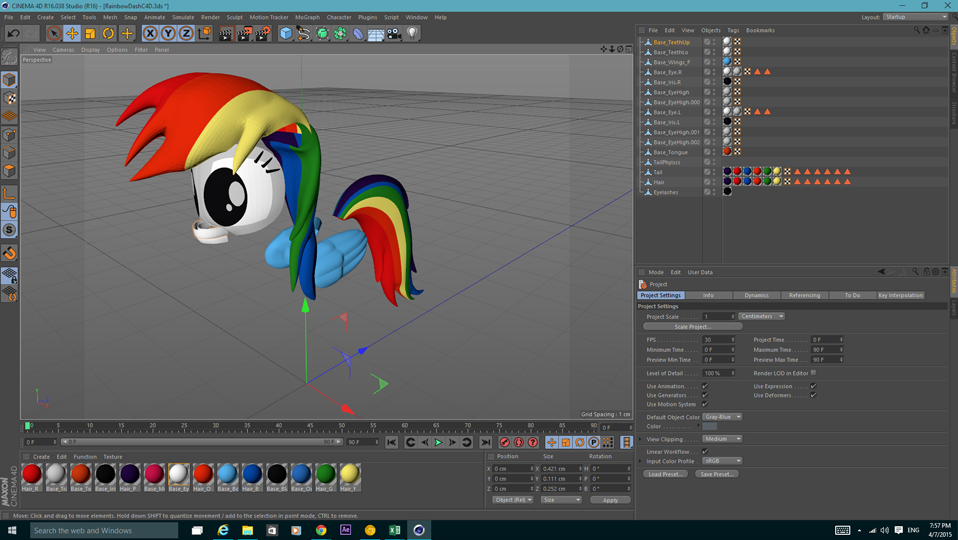This screenshot has height=540, width=958.
Task: Open the Size mode dropdown in coordinates
Action: [561, 500]
